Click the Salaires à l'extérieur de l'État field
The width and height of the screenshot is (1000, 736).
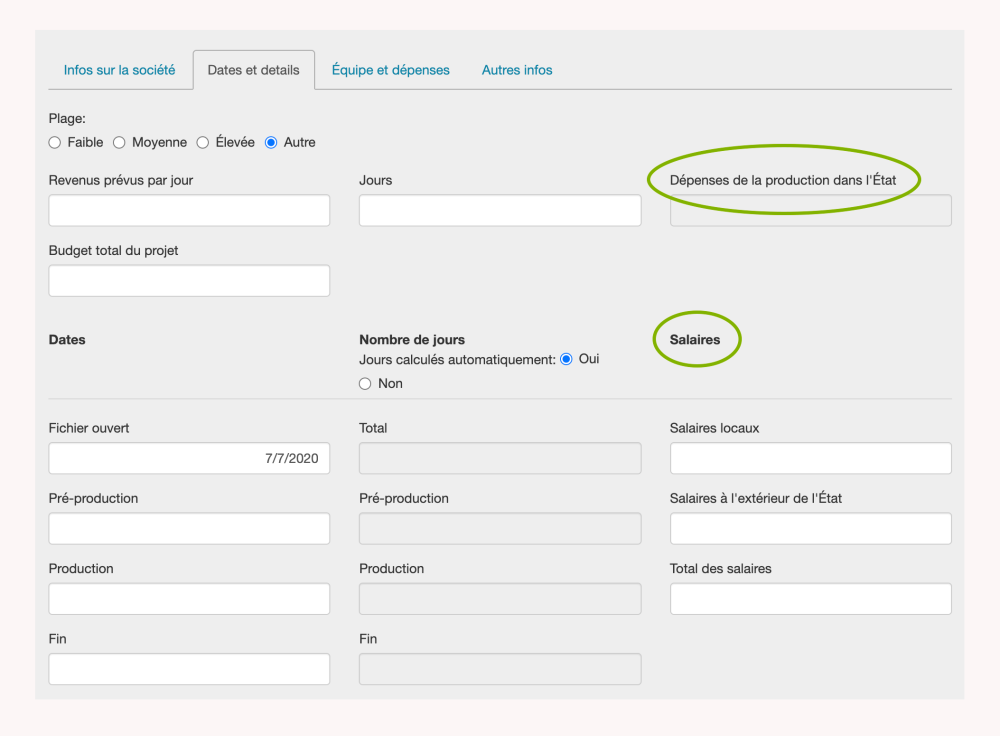810,529
